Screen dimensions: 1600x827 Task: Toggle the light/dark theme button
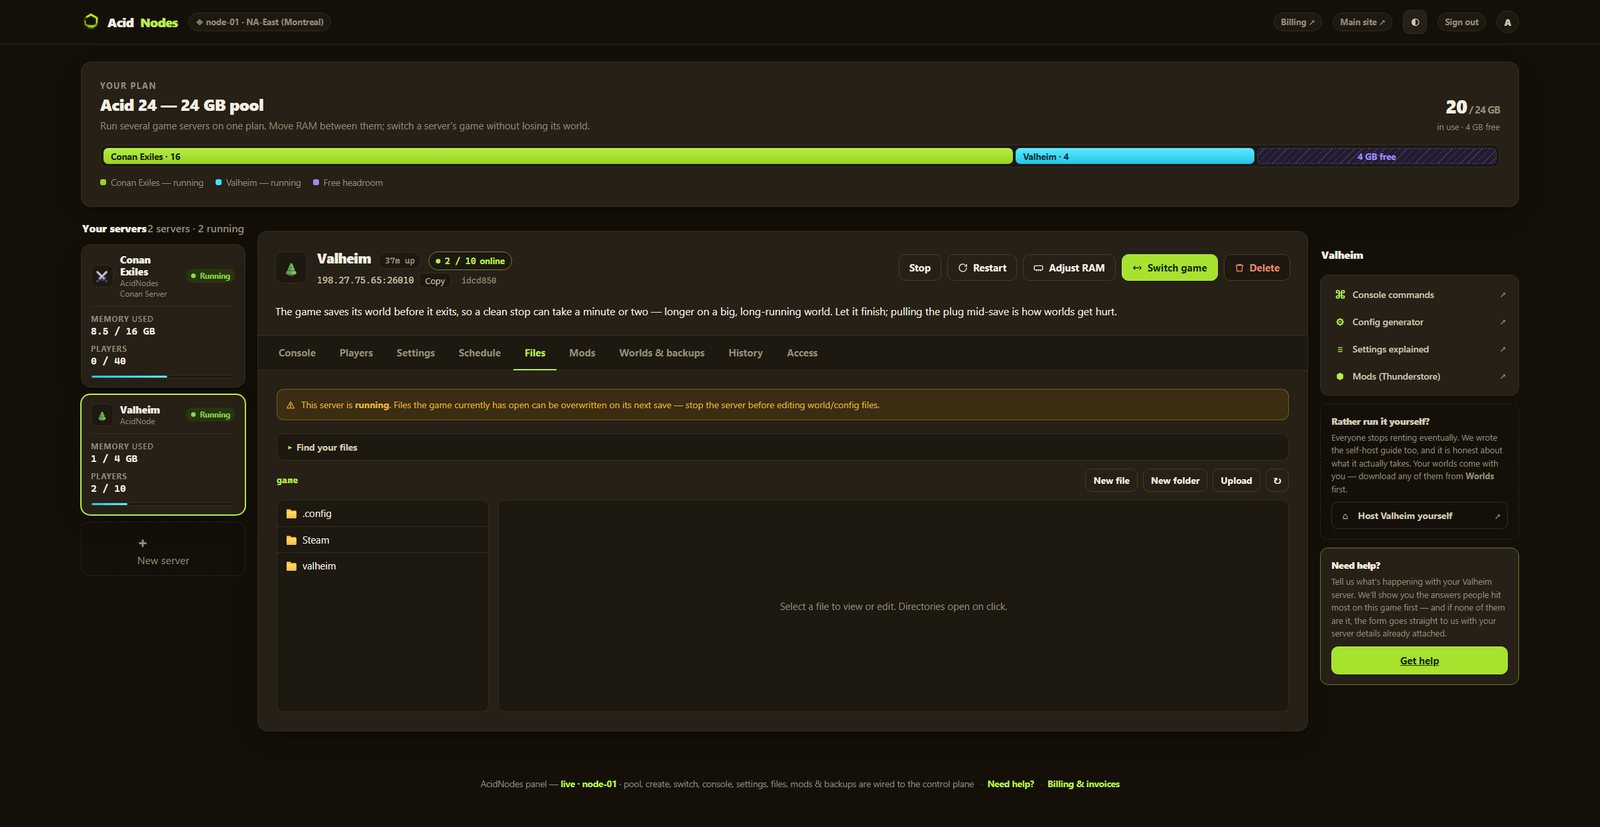click(1415, 22)
